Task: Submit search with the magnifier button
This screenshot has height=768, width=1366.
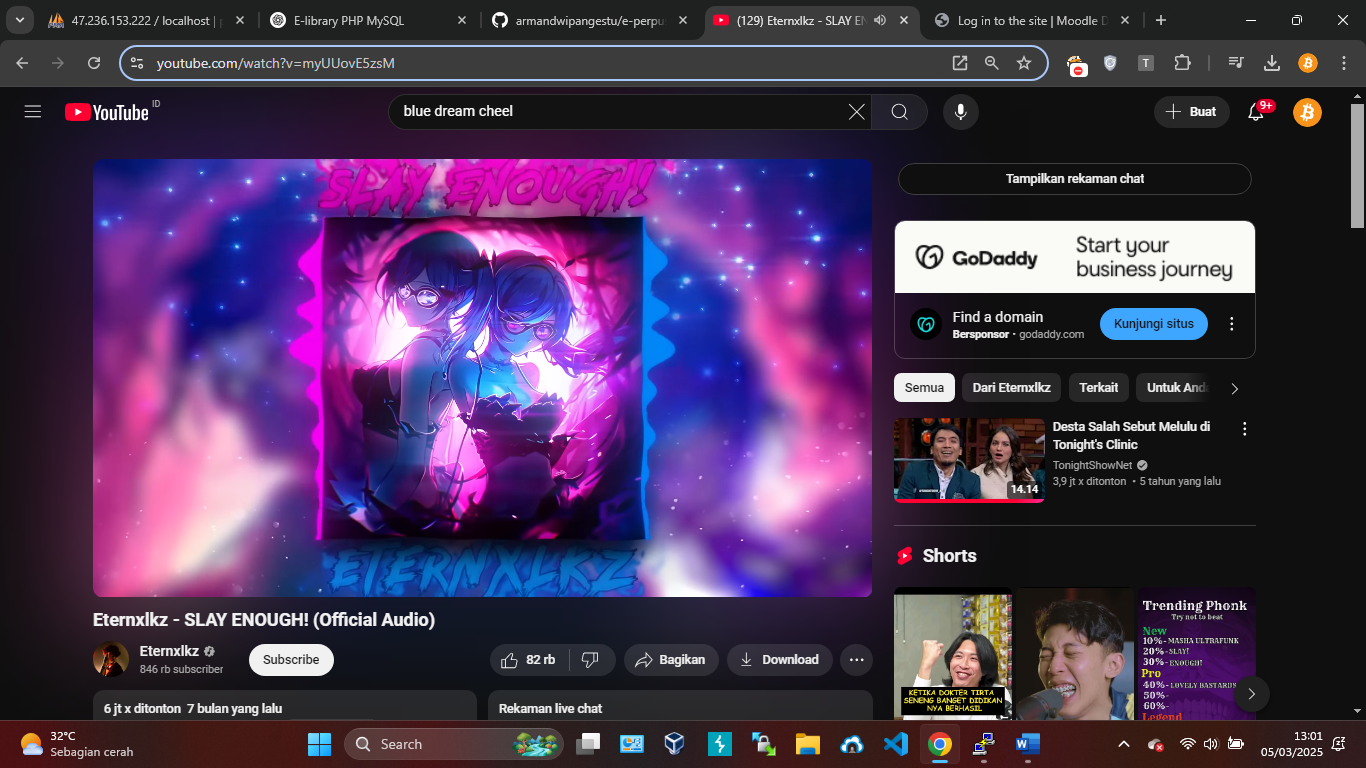Action: pos(899,112)
